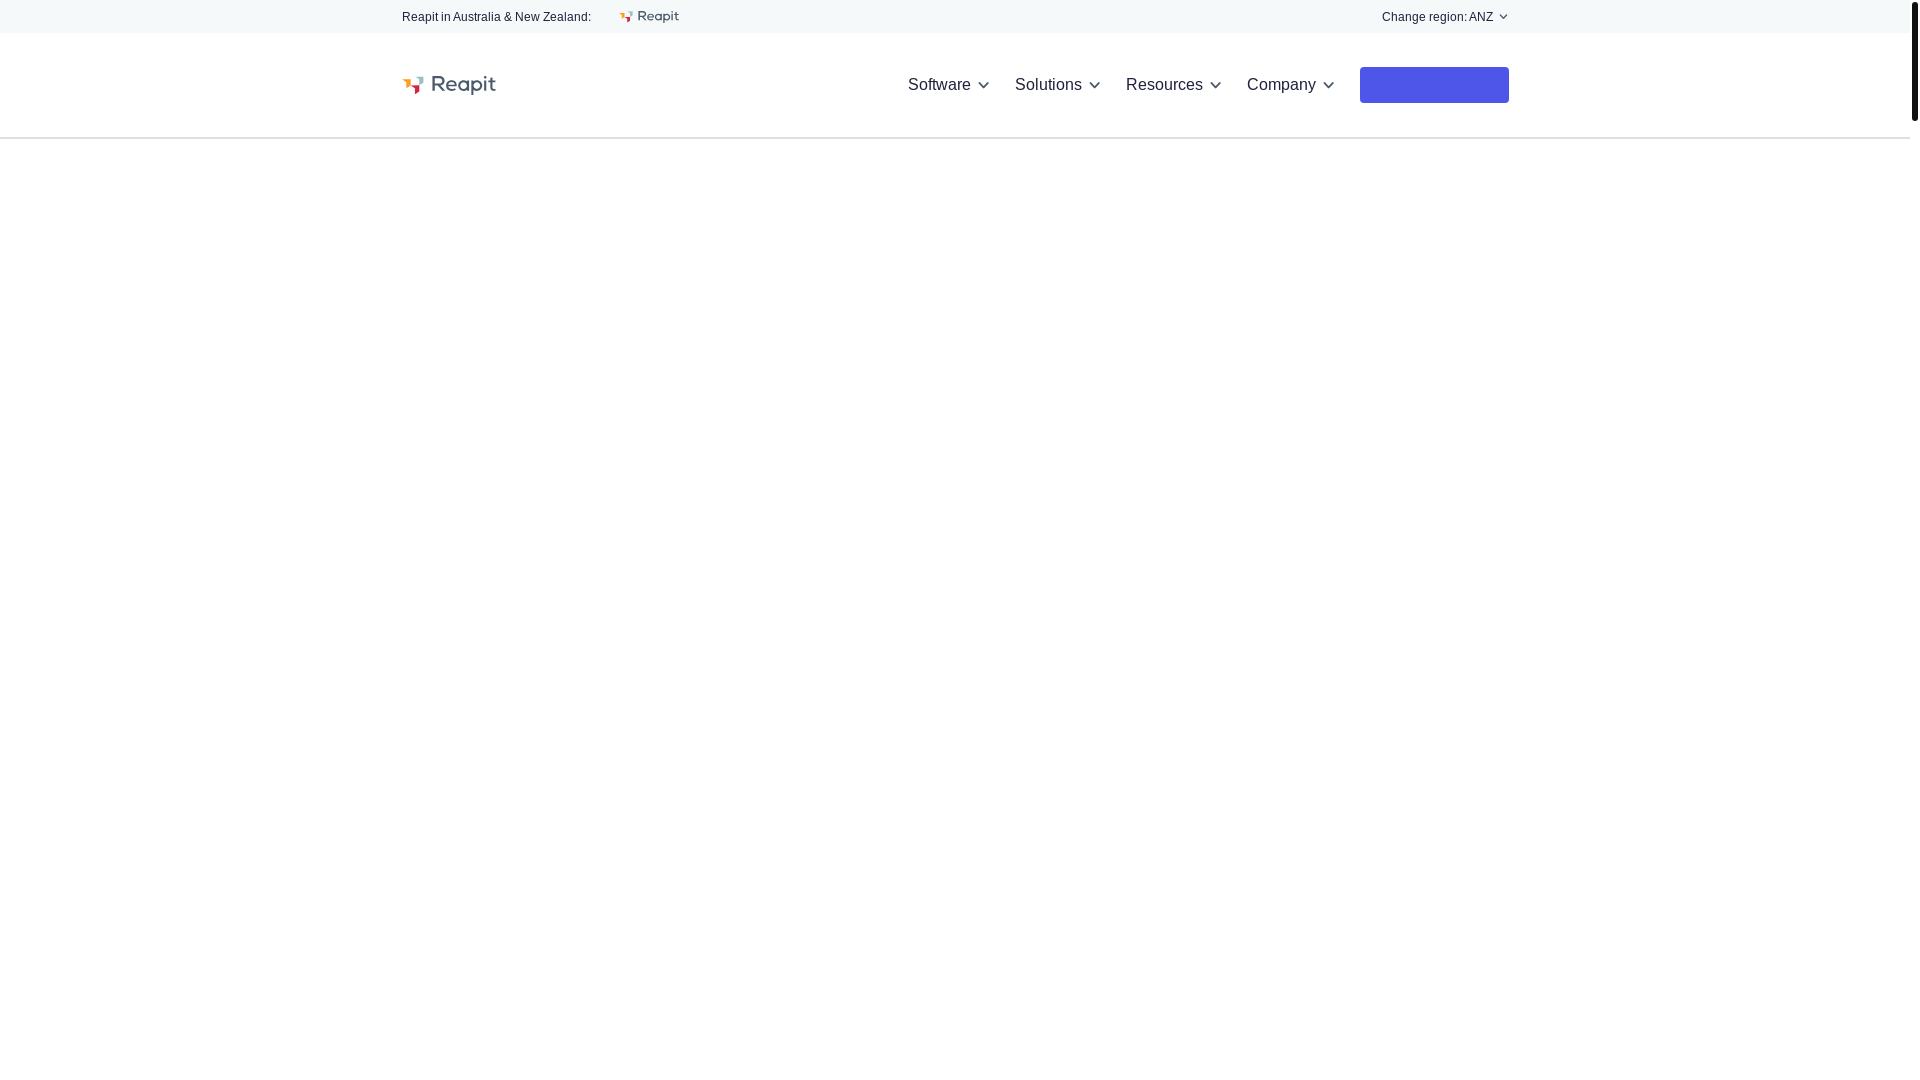This screenshot has width=1920, height=1080.
Task: Click the page vertical scrollbar thumb
Action: click(1915, 60)
